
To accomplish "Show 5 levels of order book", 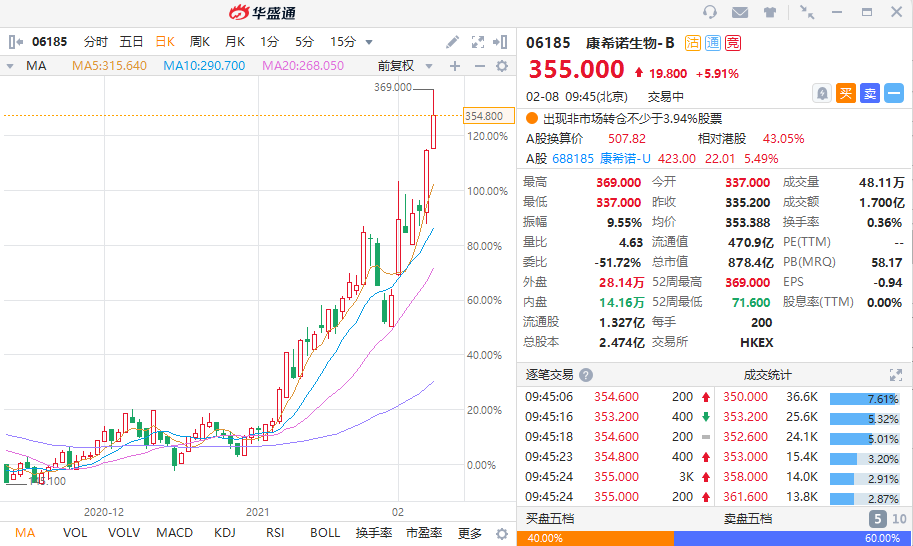I will tap(877, 519).
